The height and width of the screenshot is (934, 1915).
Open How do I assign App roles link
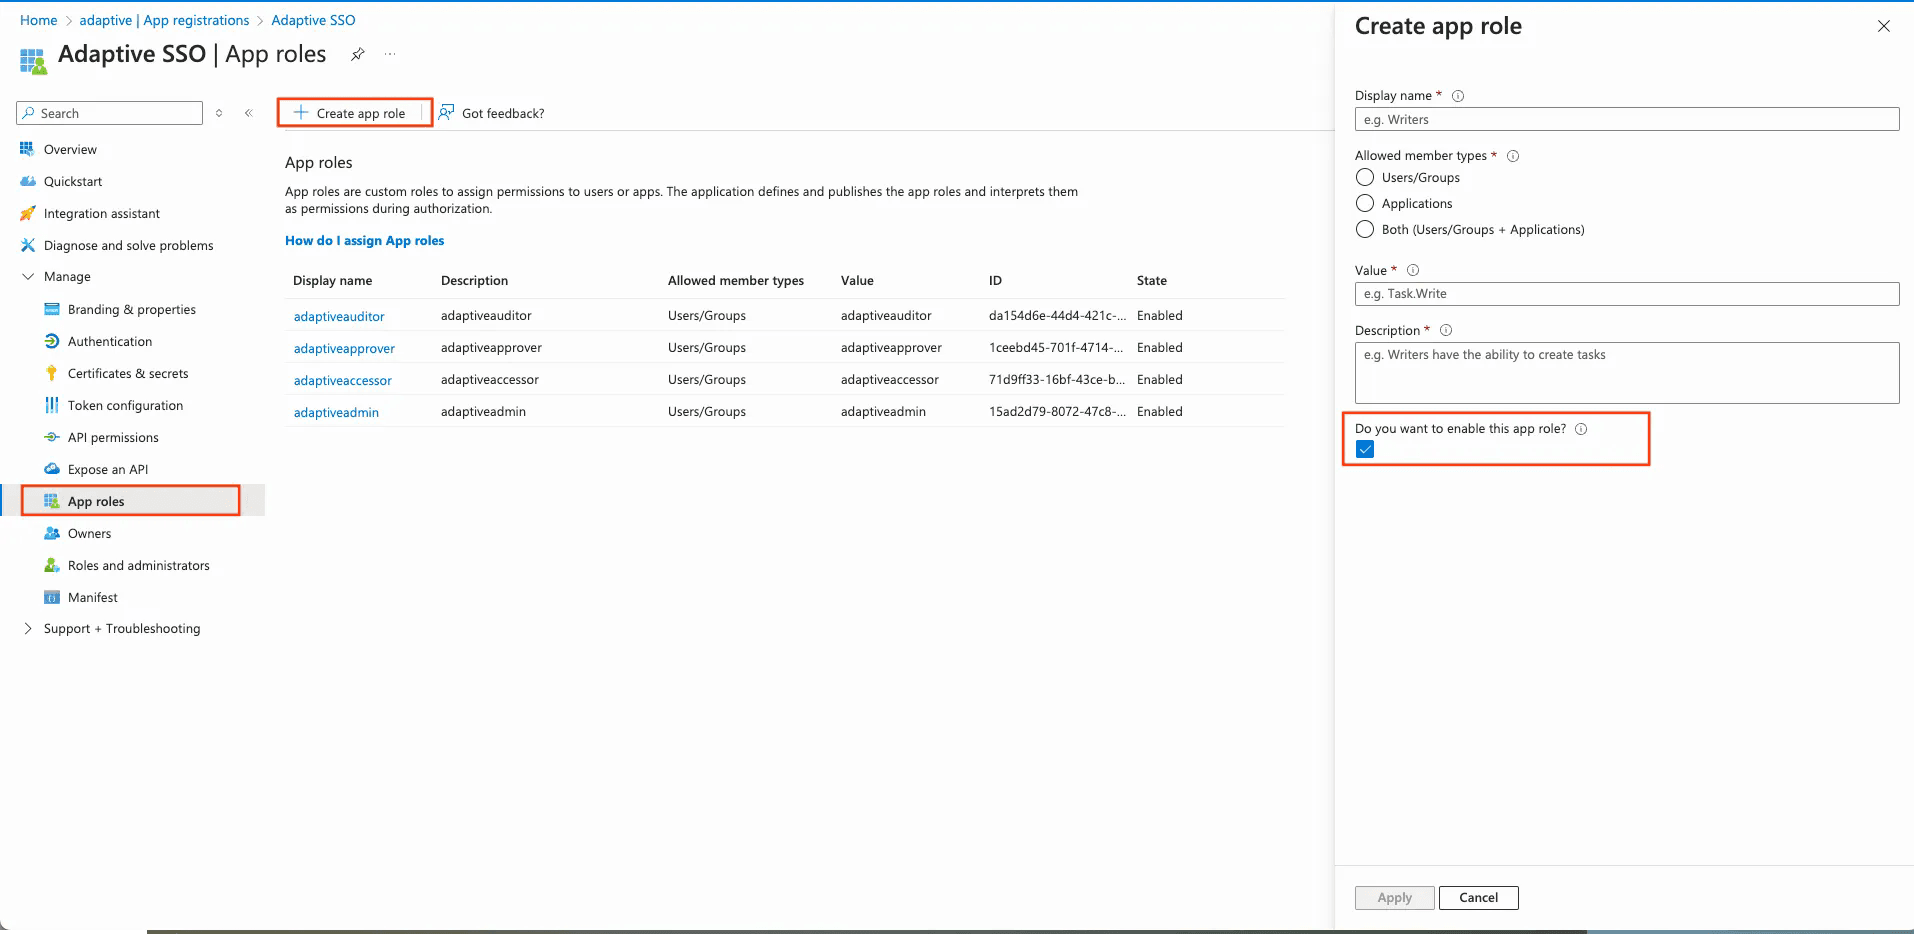[364, 241]
